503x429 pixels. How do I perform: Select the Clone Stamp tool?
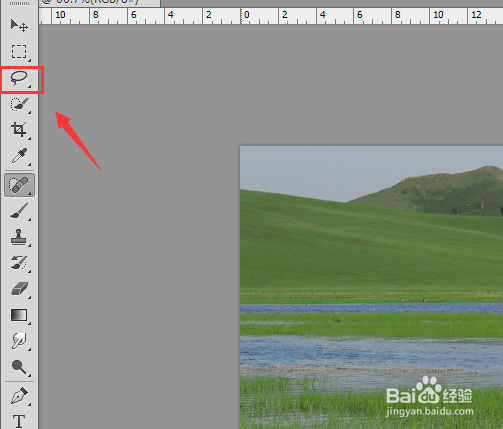pos(19,237)
